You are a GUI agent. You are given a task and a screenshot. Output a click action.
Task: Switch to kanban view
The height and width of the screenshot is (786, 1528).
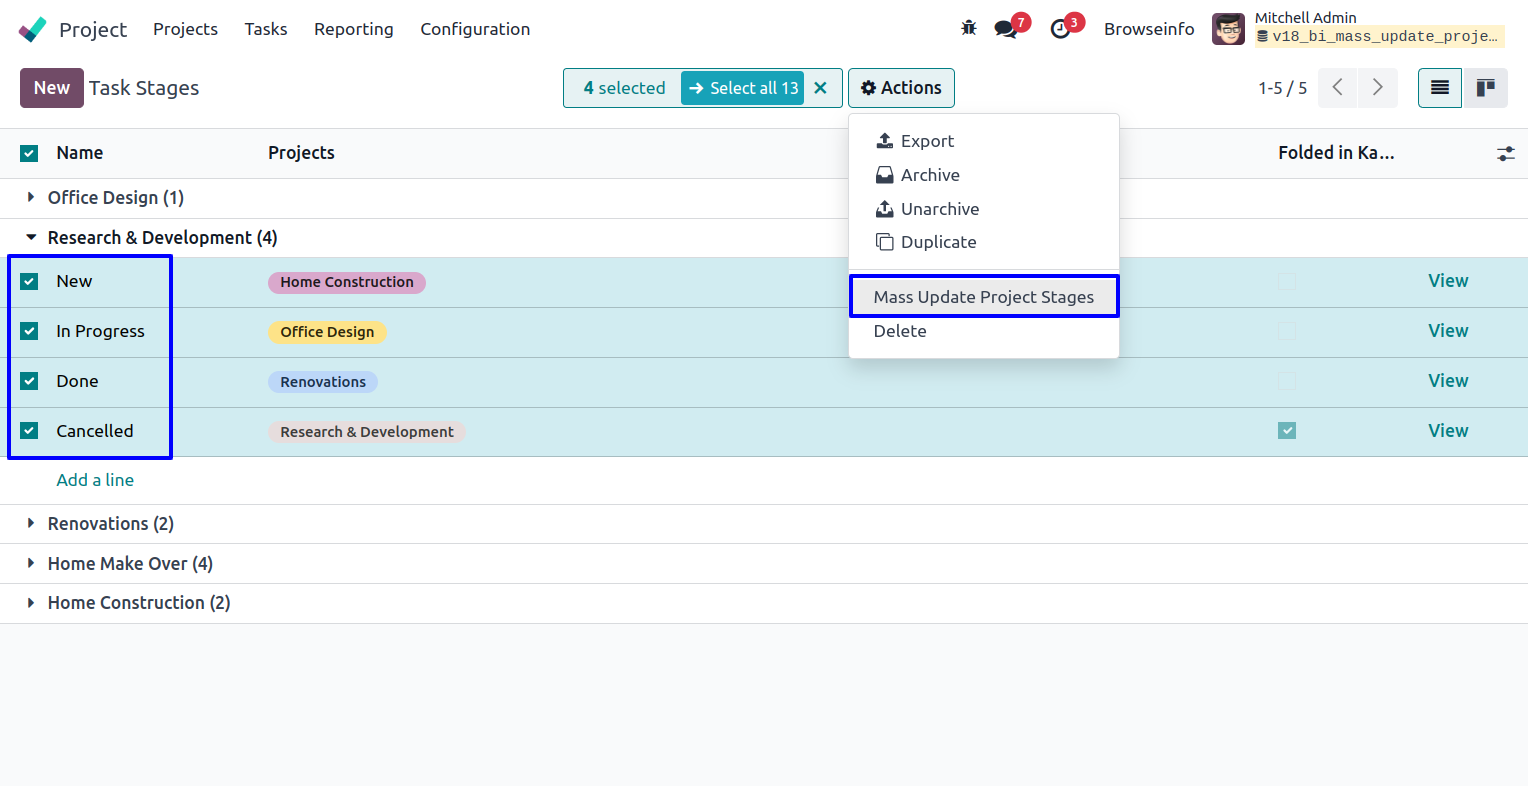pyautogui.click(x=1485, y=88)
